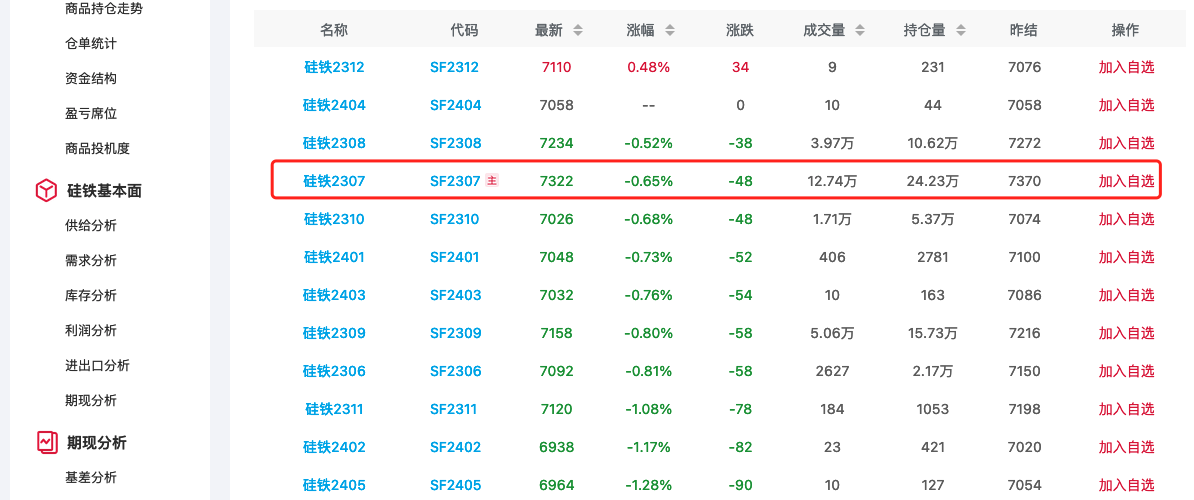Click the 涨跌 column header
Screen dimensions: 1194x500
(x=740, y=30)
